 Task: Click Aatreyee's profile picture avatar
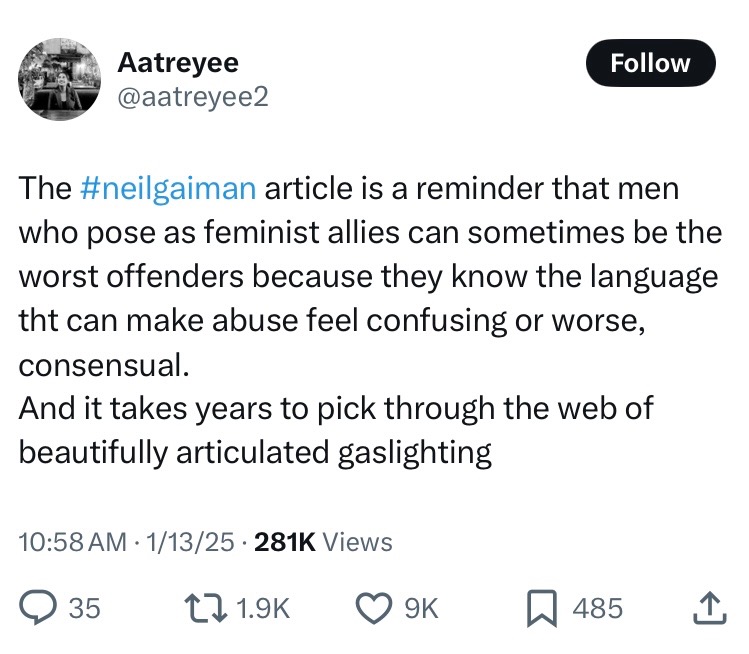tap(60, 80)
